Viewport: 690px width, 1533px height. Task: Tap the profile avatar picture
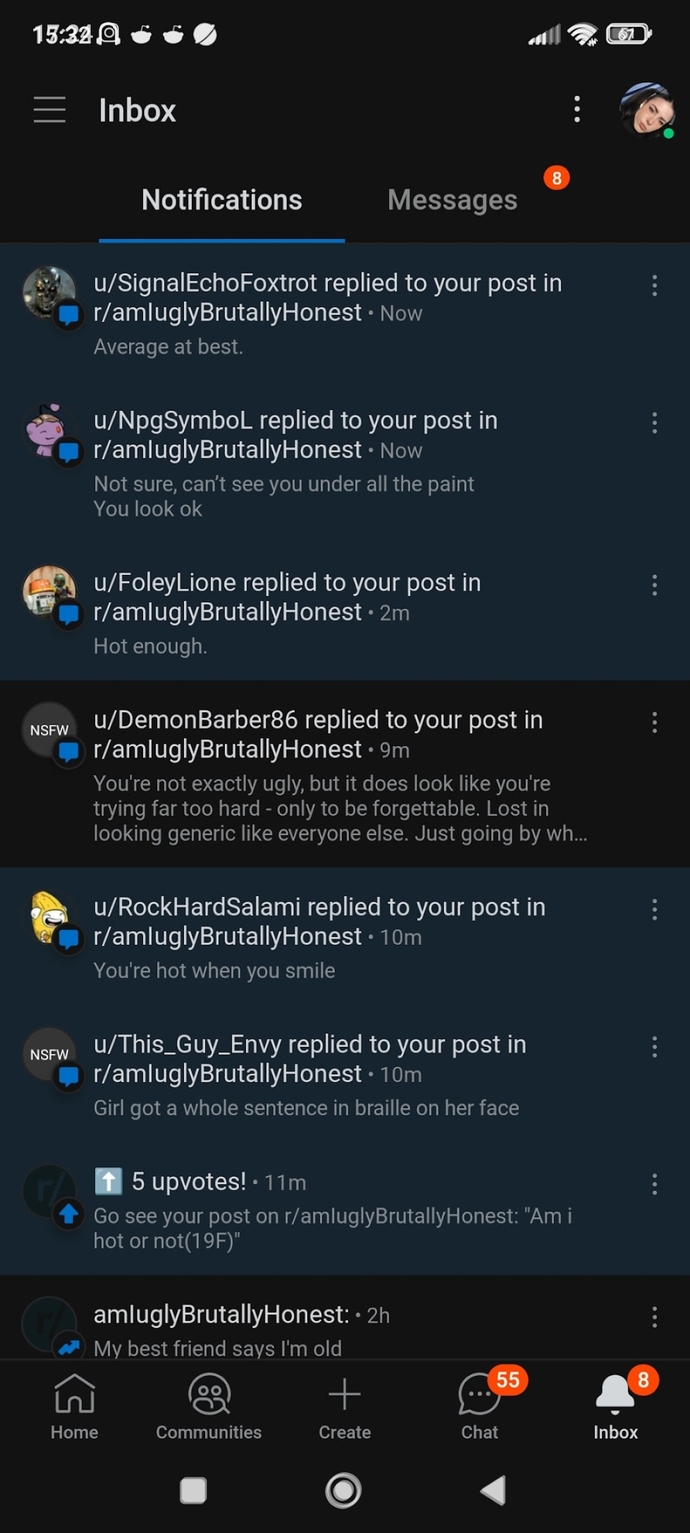(x=646, y=110)
